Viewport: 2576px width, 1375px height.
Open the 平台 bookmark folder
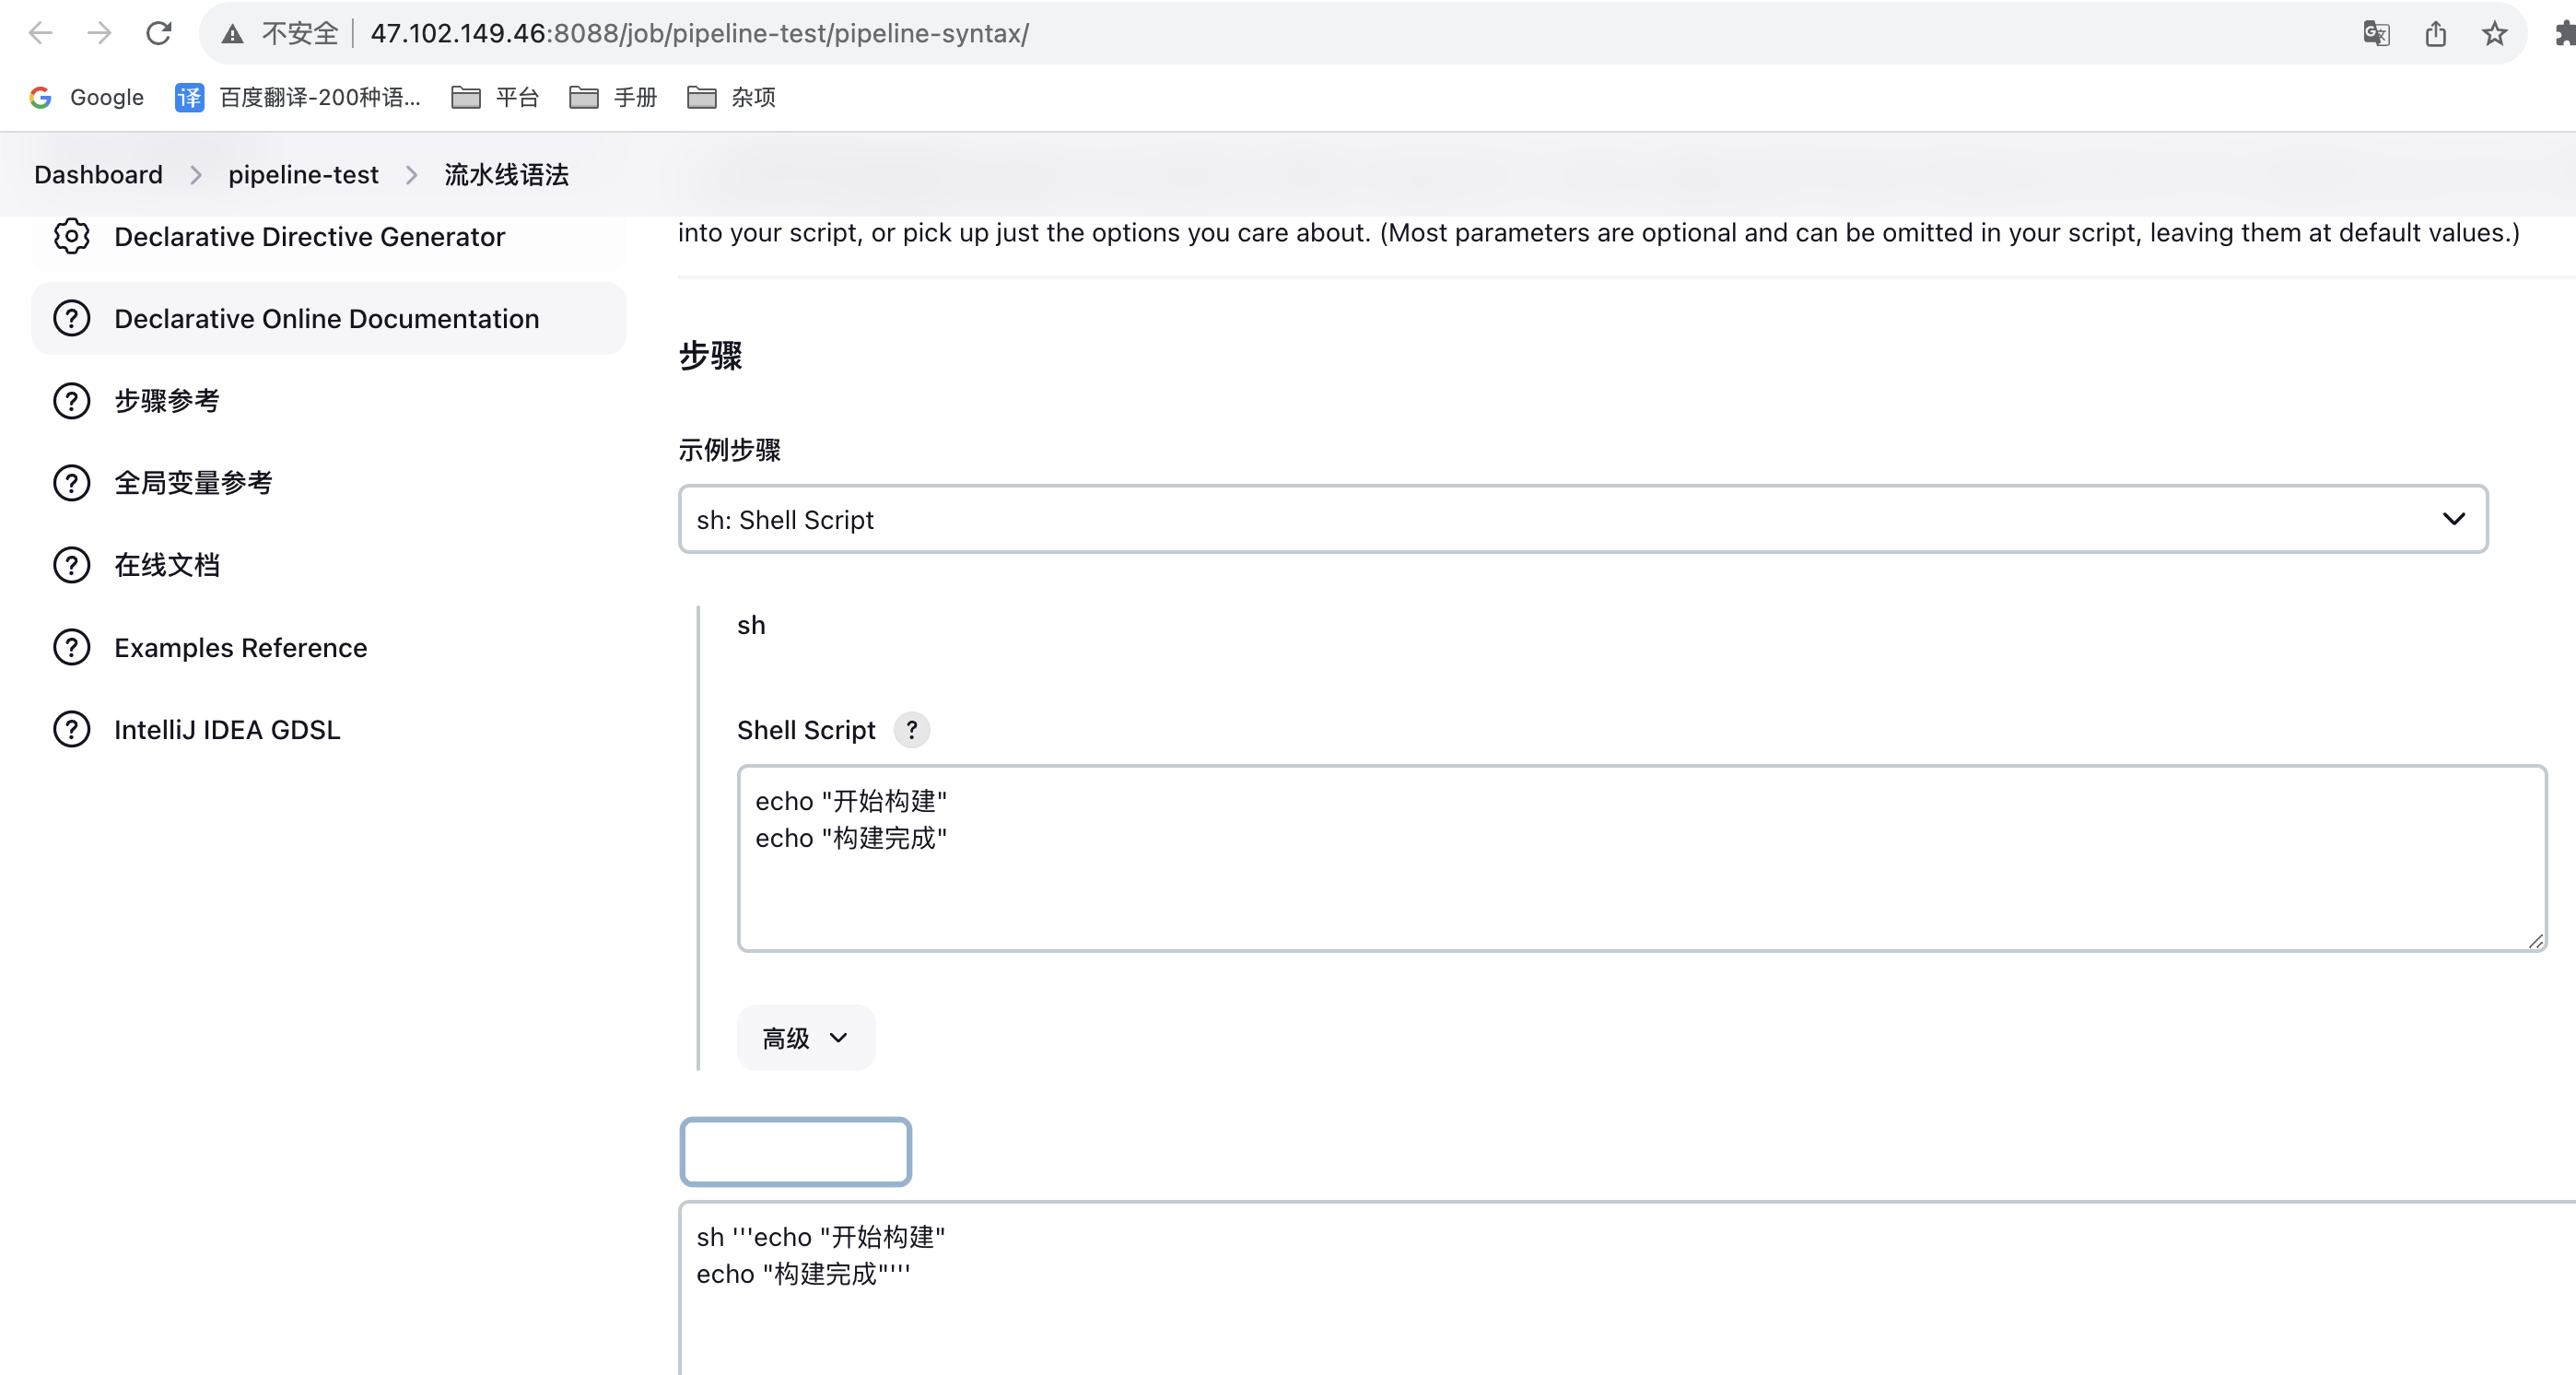[495, 97]
